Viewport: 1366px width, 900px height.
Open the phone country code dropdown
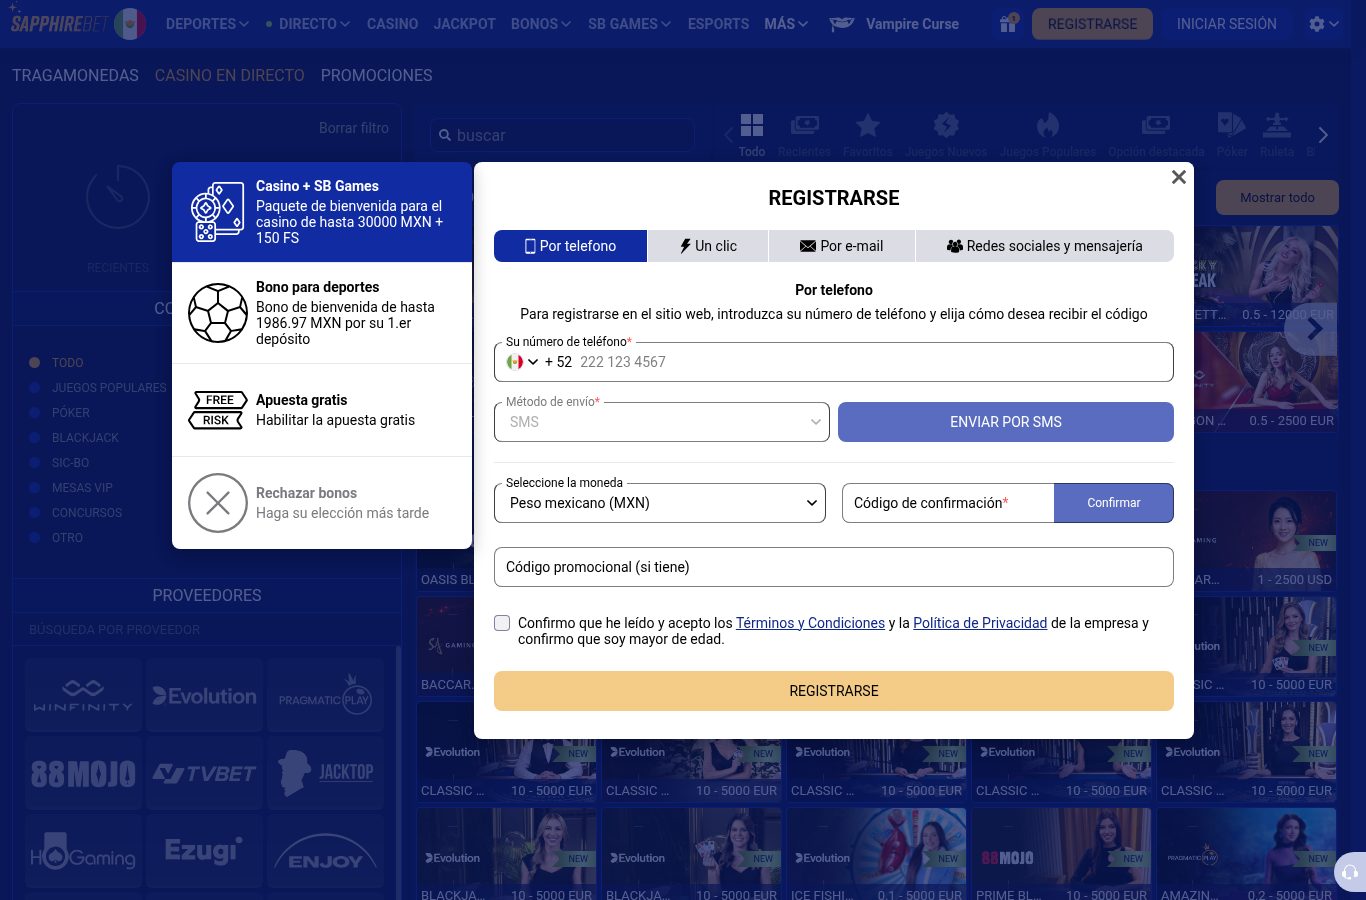pyautogui.click(x=523, y=362)
